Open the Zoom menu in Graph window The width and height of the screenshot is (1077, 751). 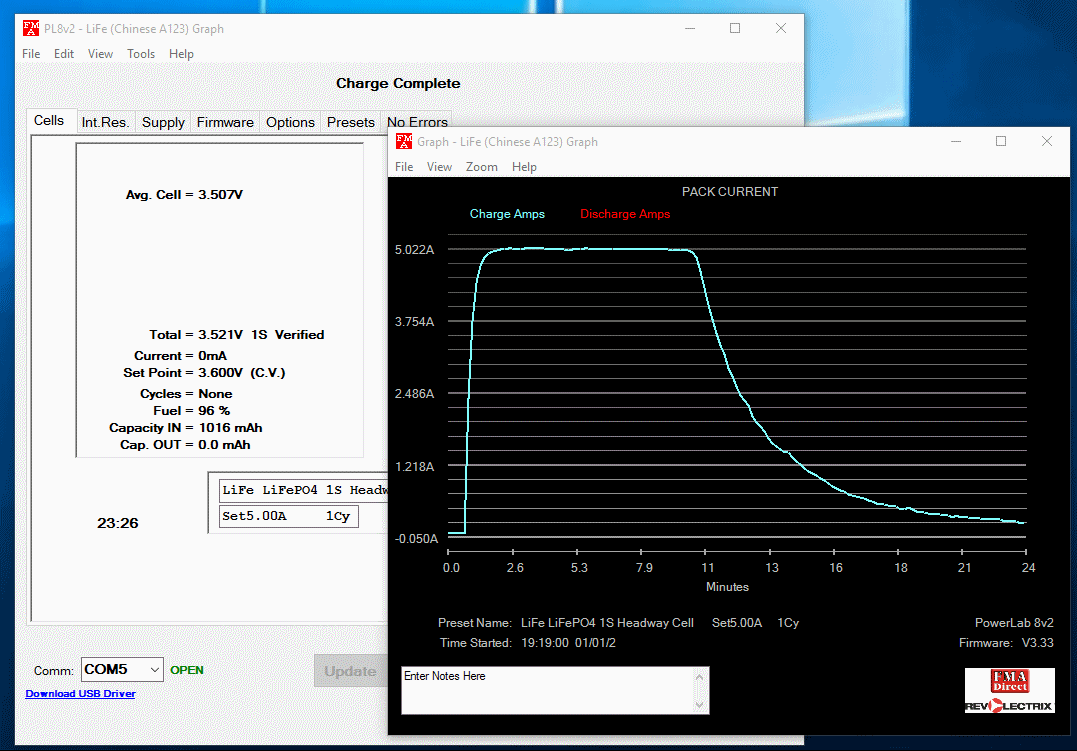tap(481, 167)
